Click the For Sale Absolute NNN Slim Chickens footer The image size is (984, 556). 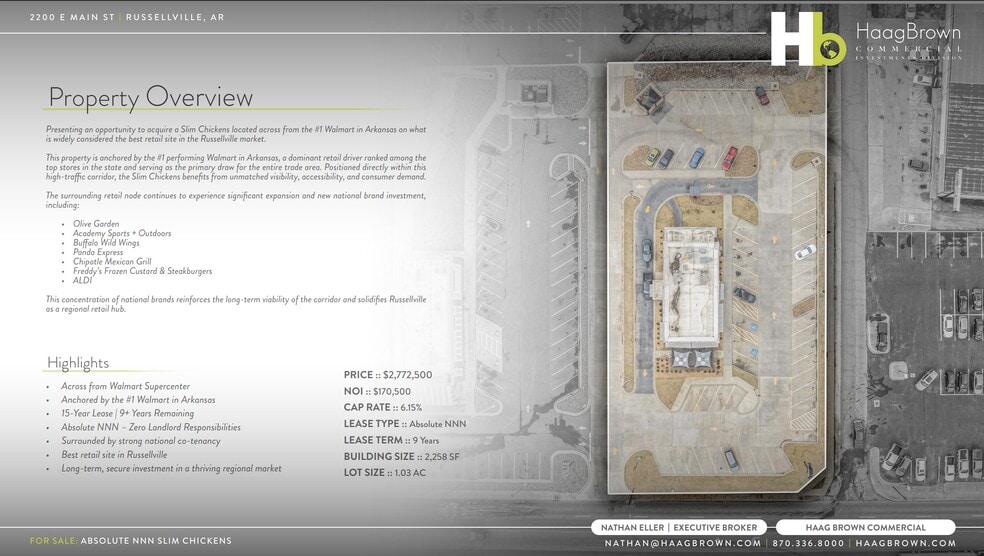(x=131, y=541)
